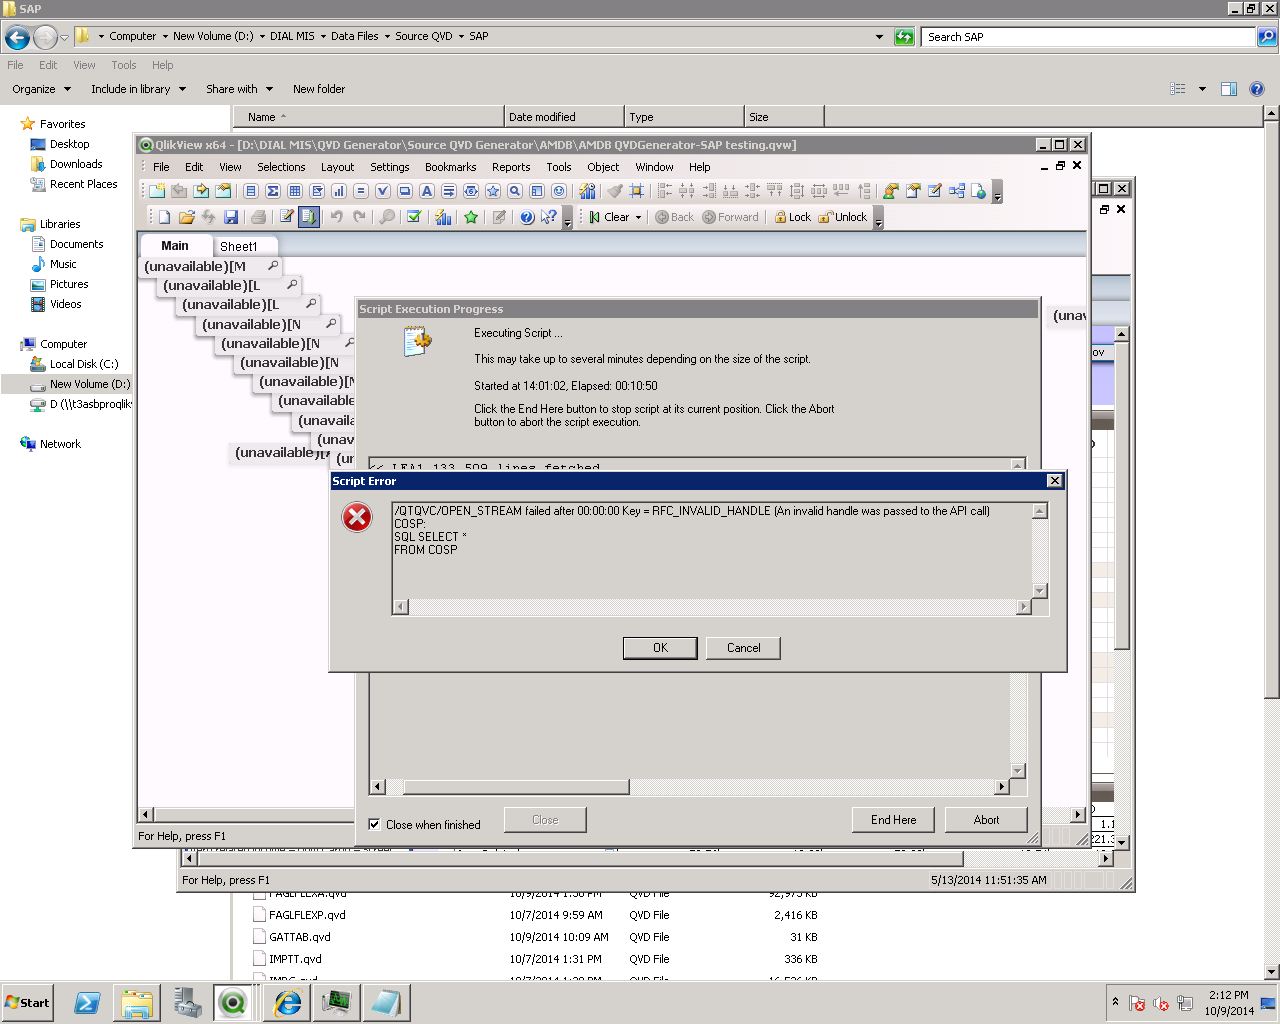
Task: Open the 'Share with' dropdown
Action: [239, 89]
